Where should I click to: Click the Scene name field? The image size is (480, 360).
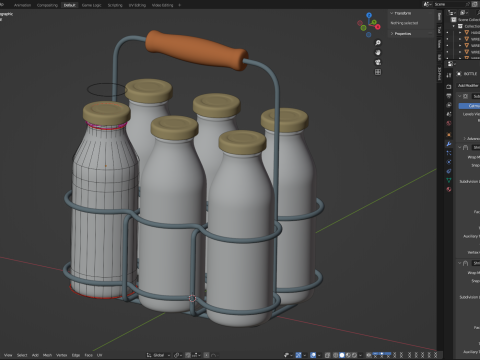450,4
